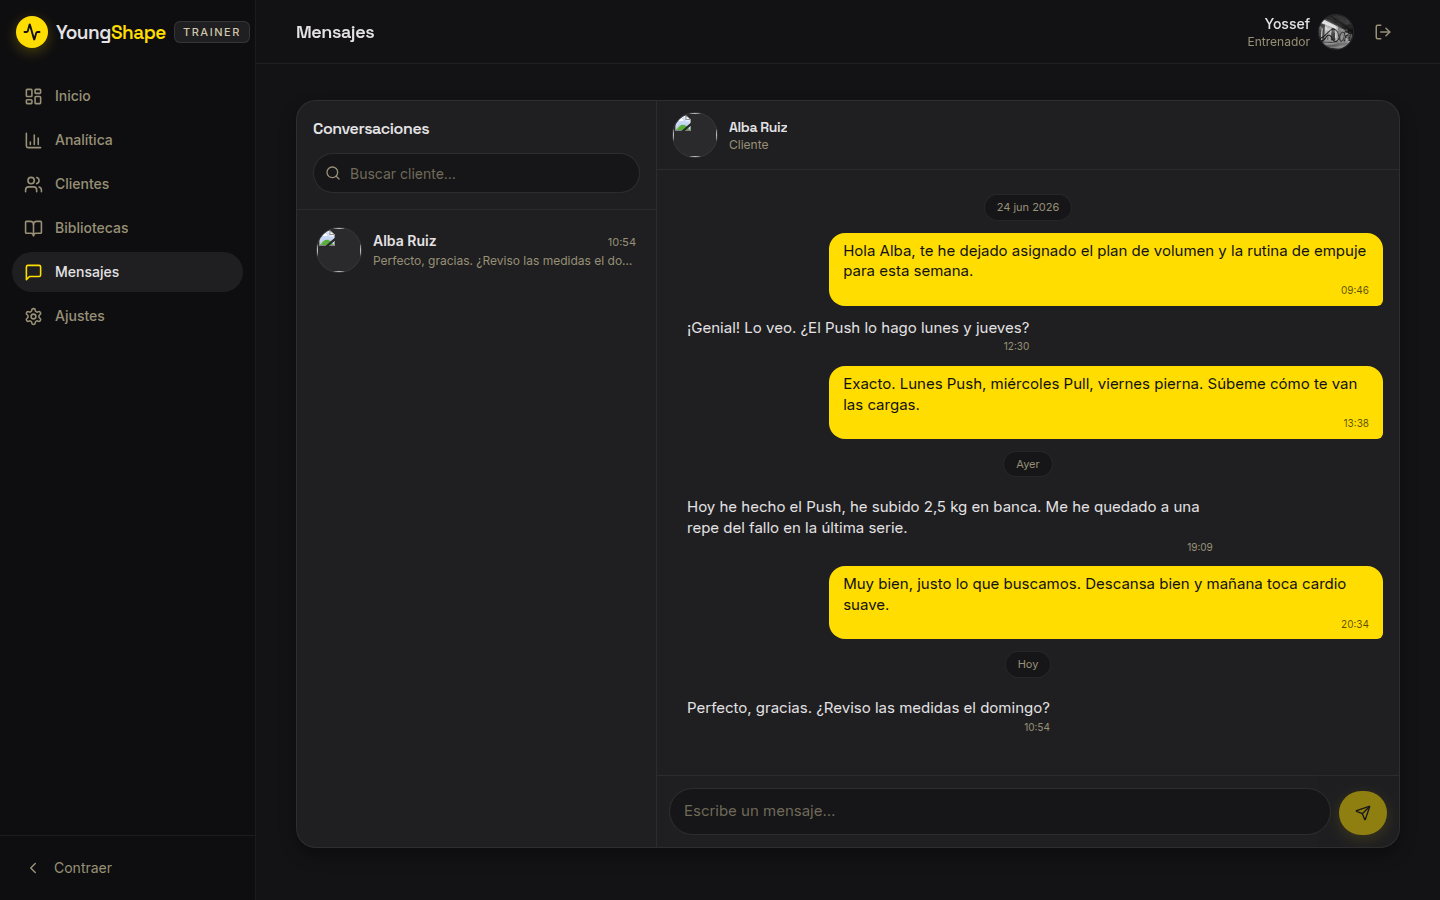1440x900 pixels.
Task: Open Alba Ruiz conversation in list
Action: [476, 250]
